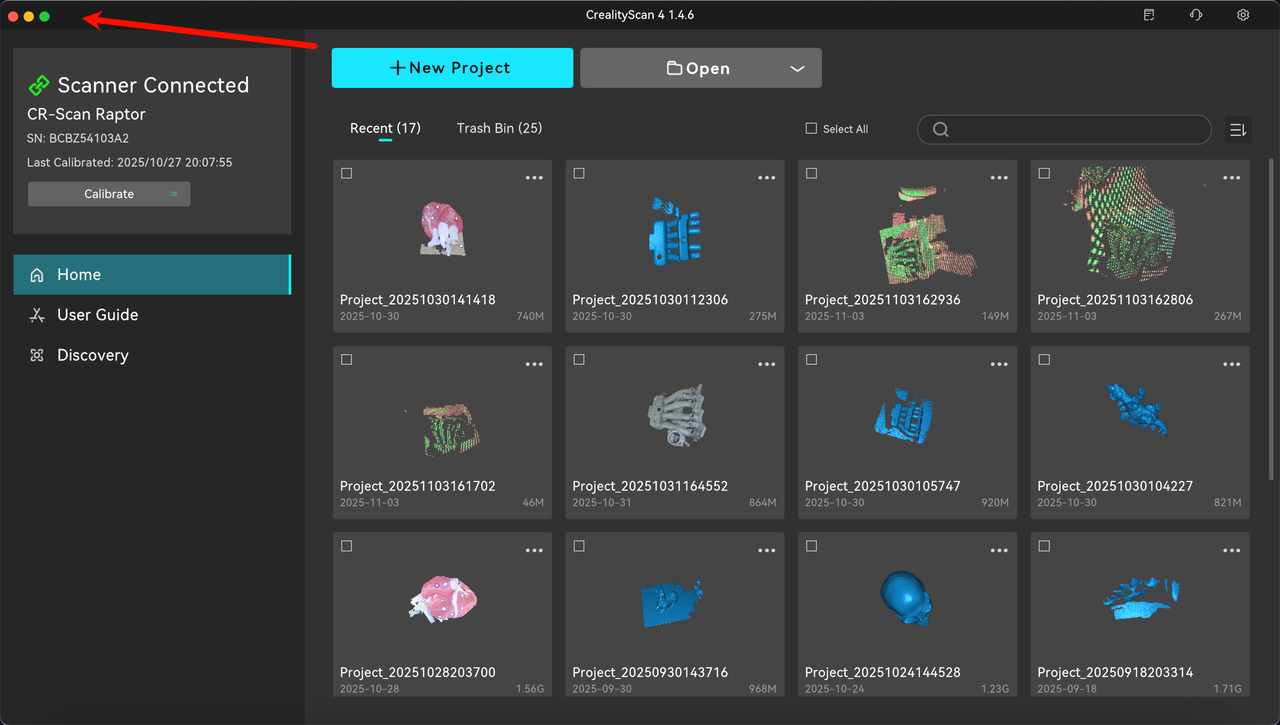Screen dimensions: 1280x725
Task: Select checkbox for Project_20251103162806
Action: tap(1044, 174)
